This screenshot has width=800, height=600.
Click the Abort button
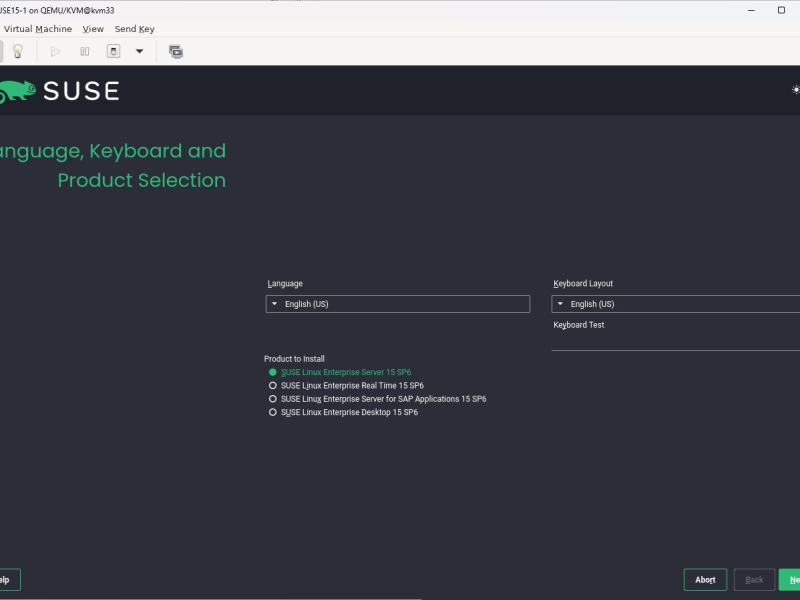tap(705, 580)
